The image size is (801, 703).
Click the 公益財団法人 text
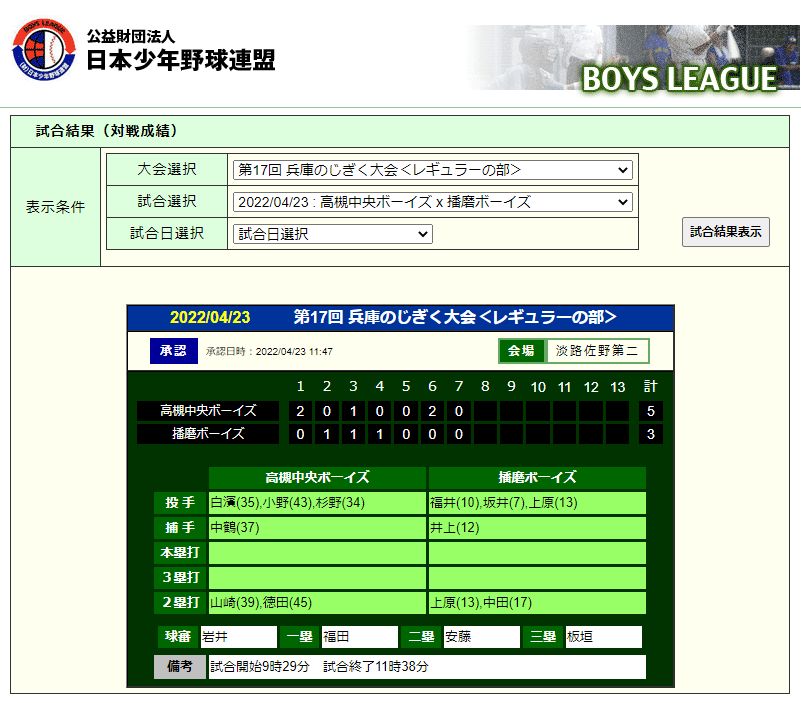click(131, 36)
